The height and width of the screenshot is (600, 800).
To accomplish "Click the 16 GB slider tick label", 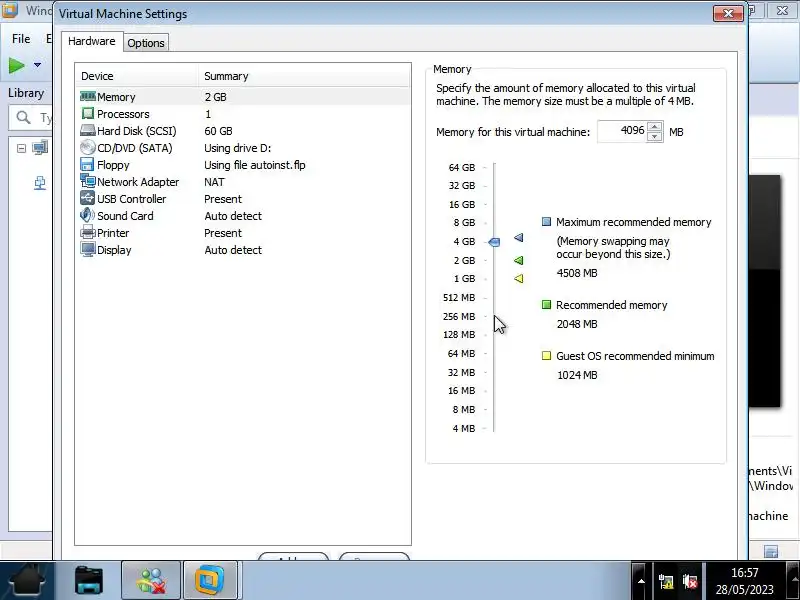I will (x=462, y=204).
